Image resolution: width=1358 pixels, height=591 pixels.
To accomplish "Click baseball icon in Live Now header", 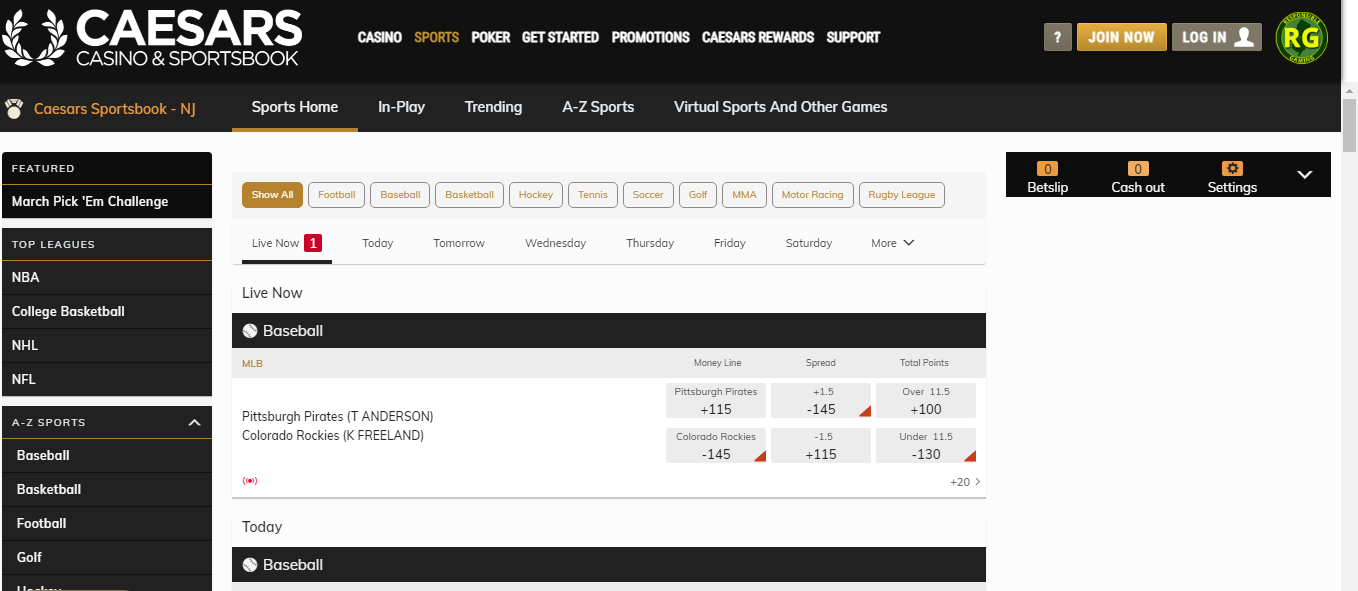I will pyautogui.click(x=250, y=331).
